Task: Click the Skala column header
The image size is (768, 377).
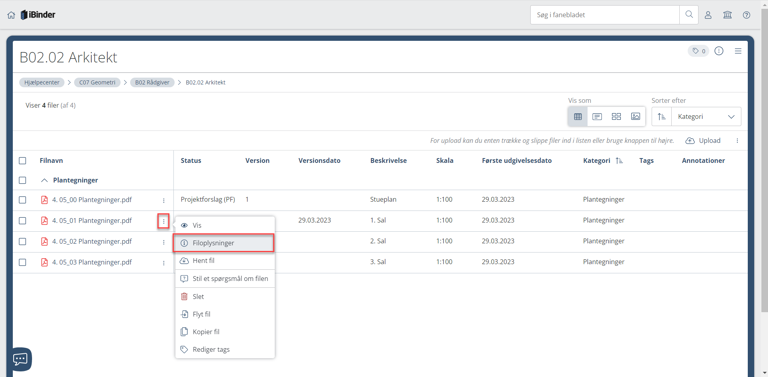Action: (445, 161)
